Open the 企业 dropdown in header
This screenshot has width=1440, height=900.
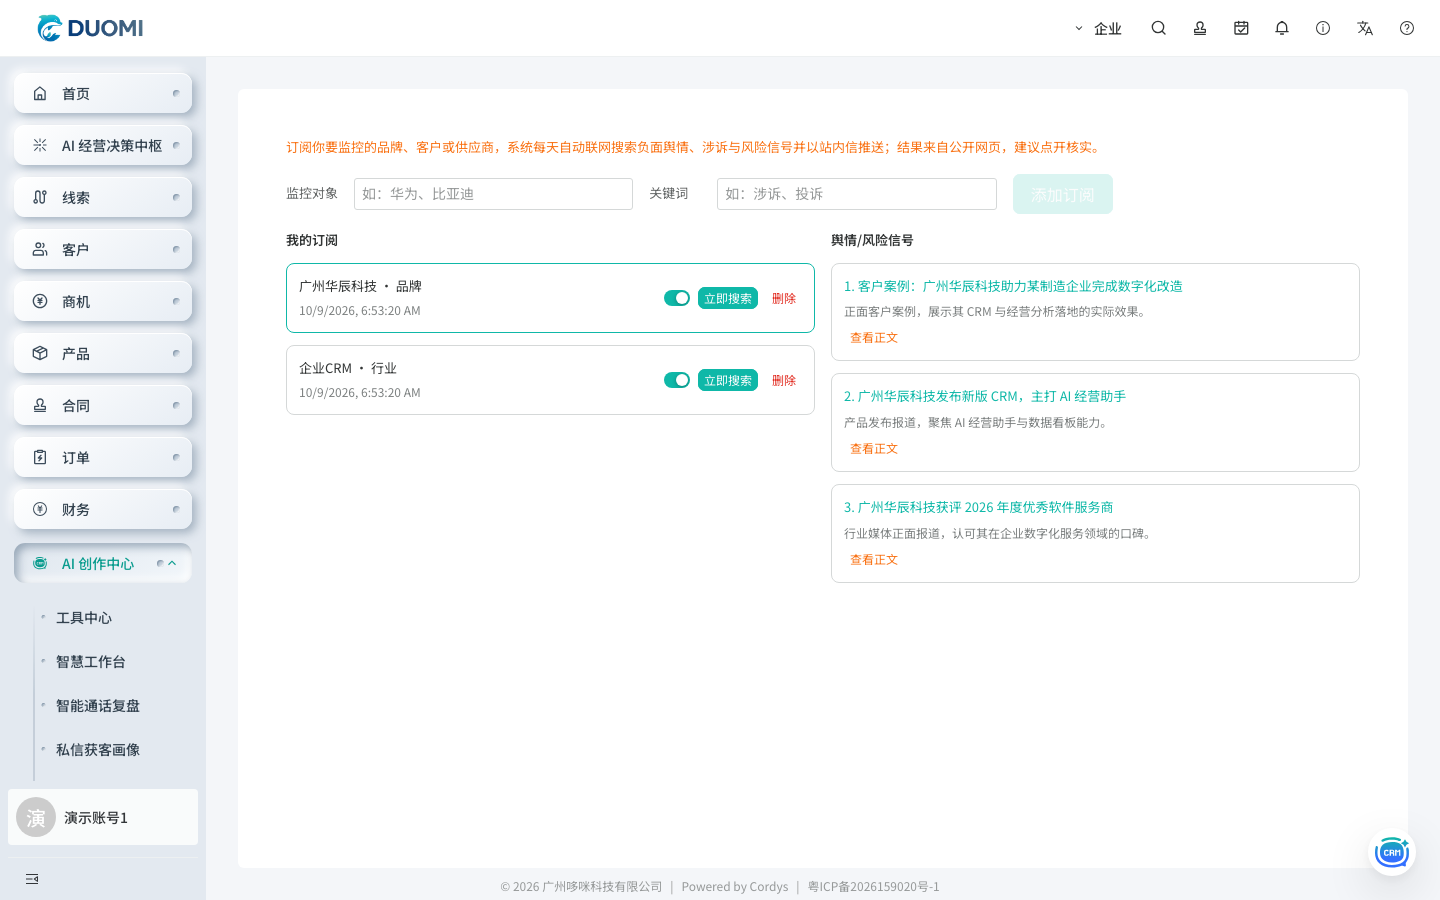coord(1098,28)
